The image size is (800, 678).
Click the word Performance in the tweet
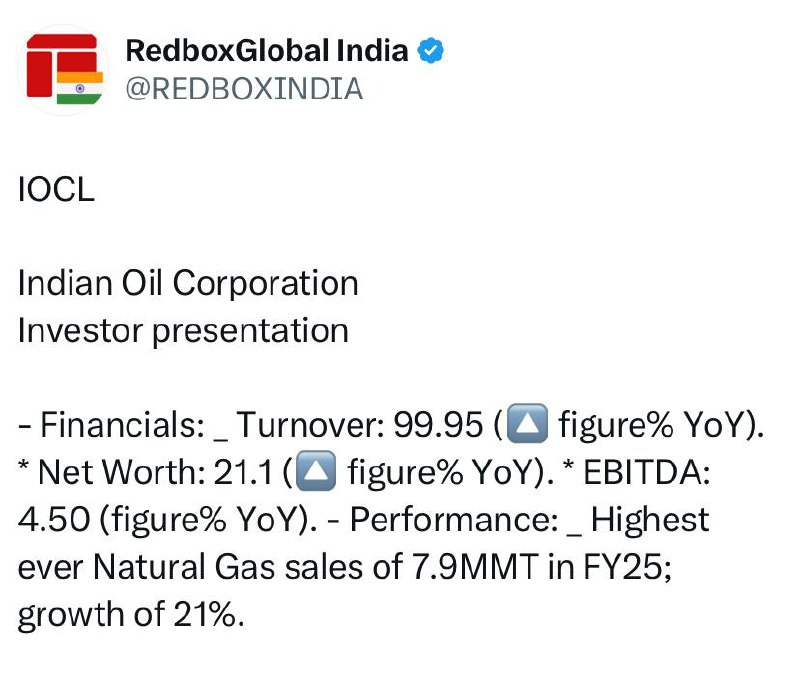tap(454, 519)
